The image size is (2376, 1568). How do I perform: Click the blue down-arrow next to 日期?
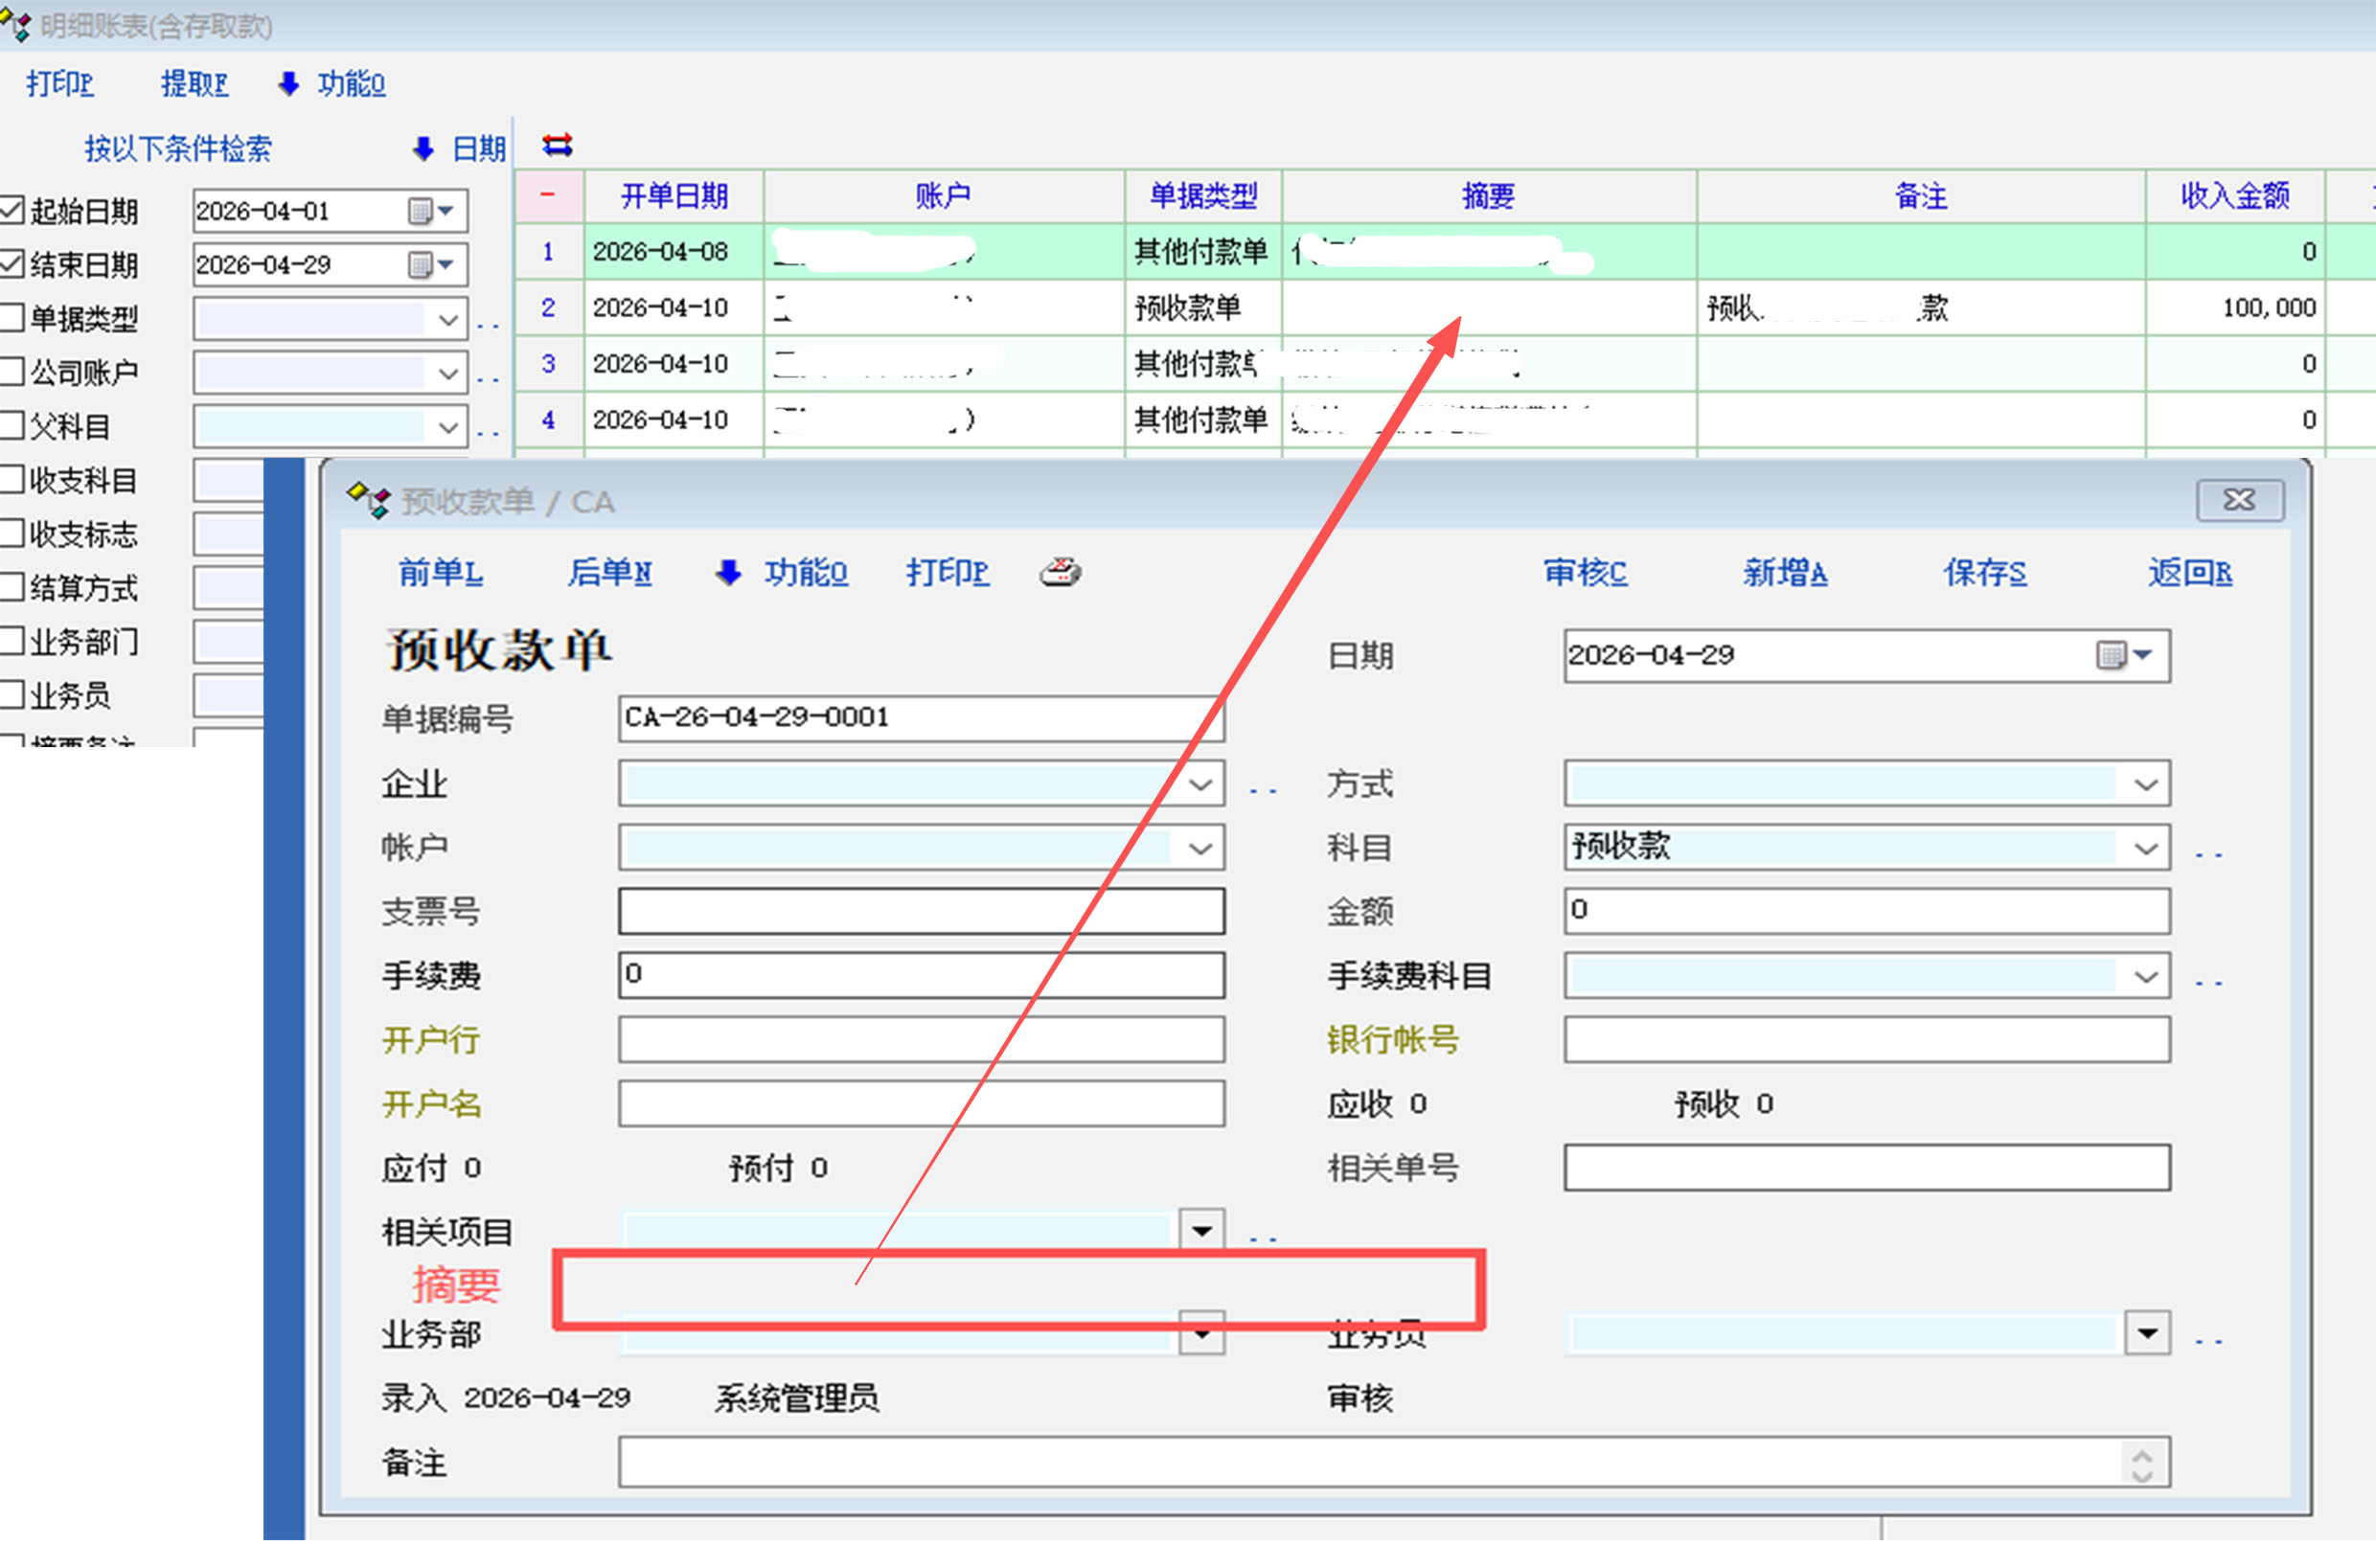[x=423, y=149]
